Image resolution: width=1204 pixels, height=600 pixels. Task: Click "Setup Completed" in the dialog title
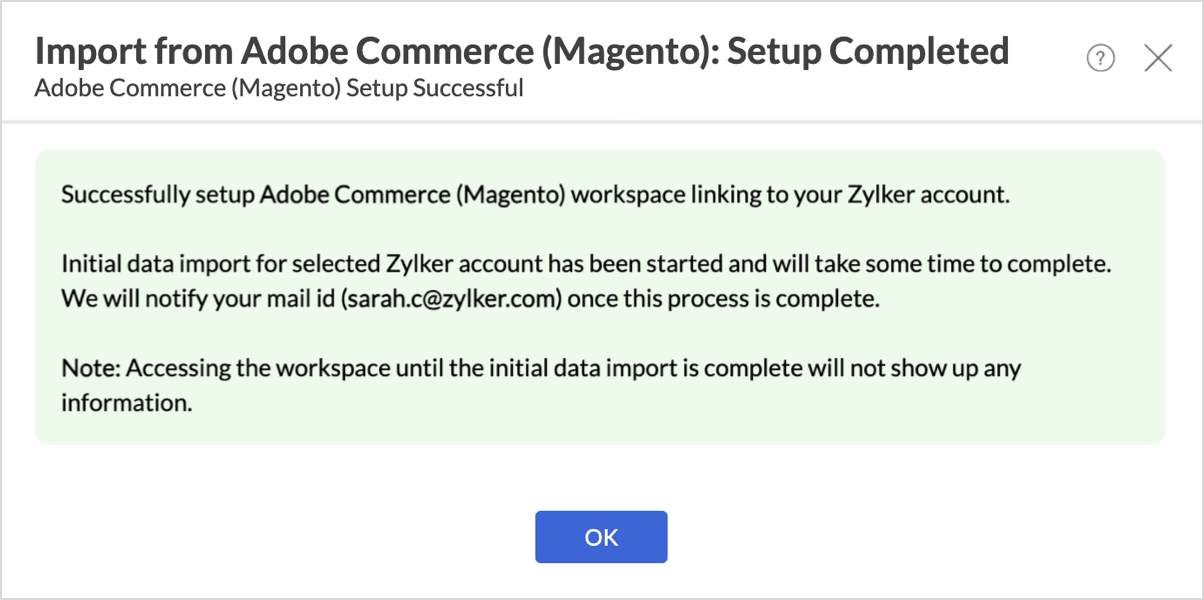click(868, 51)
